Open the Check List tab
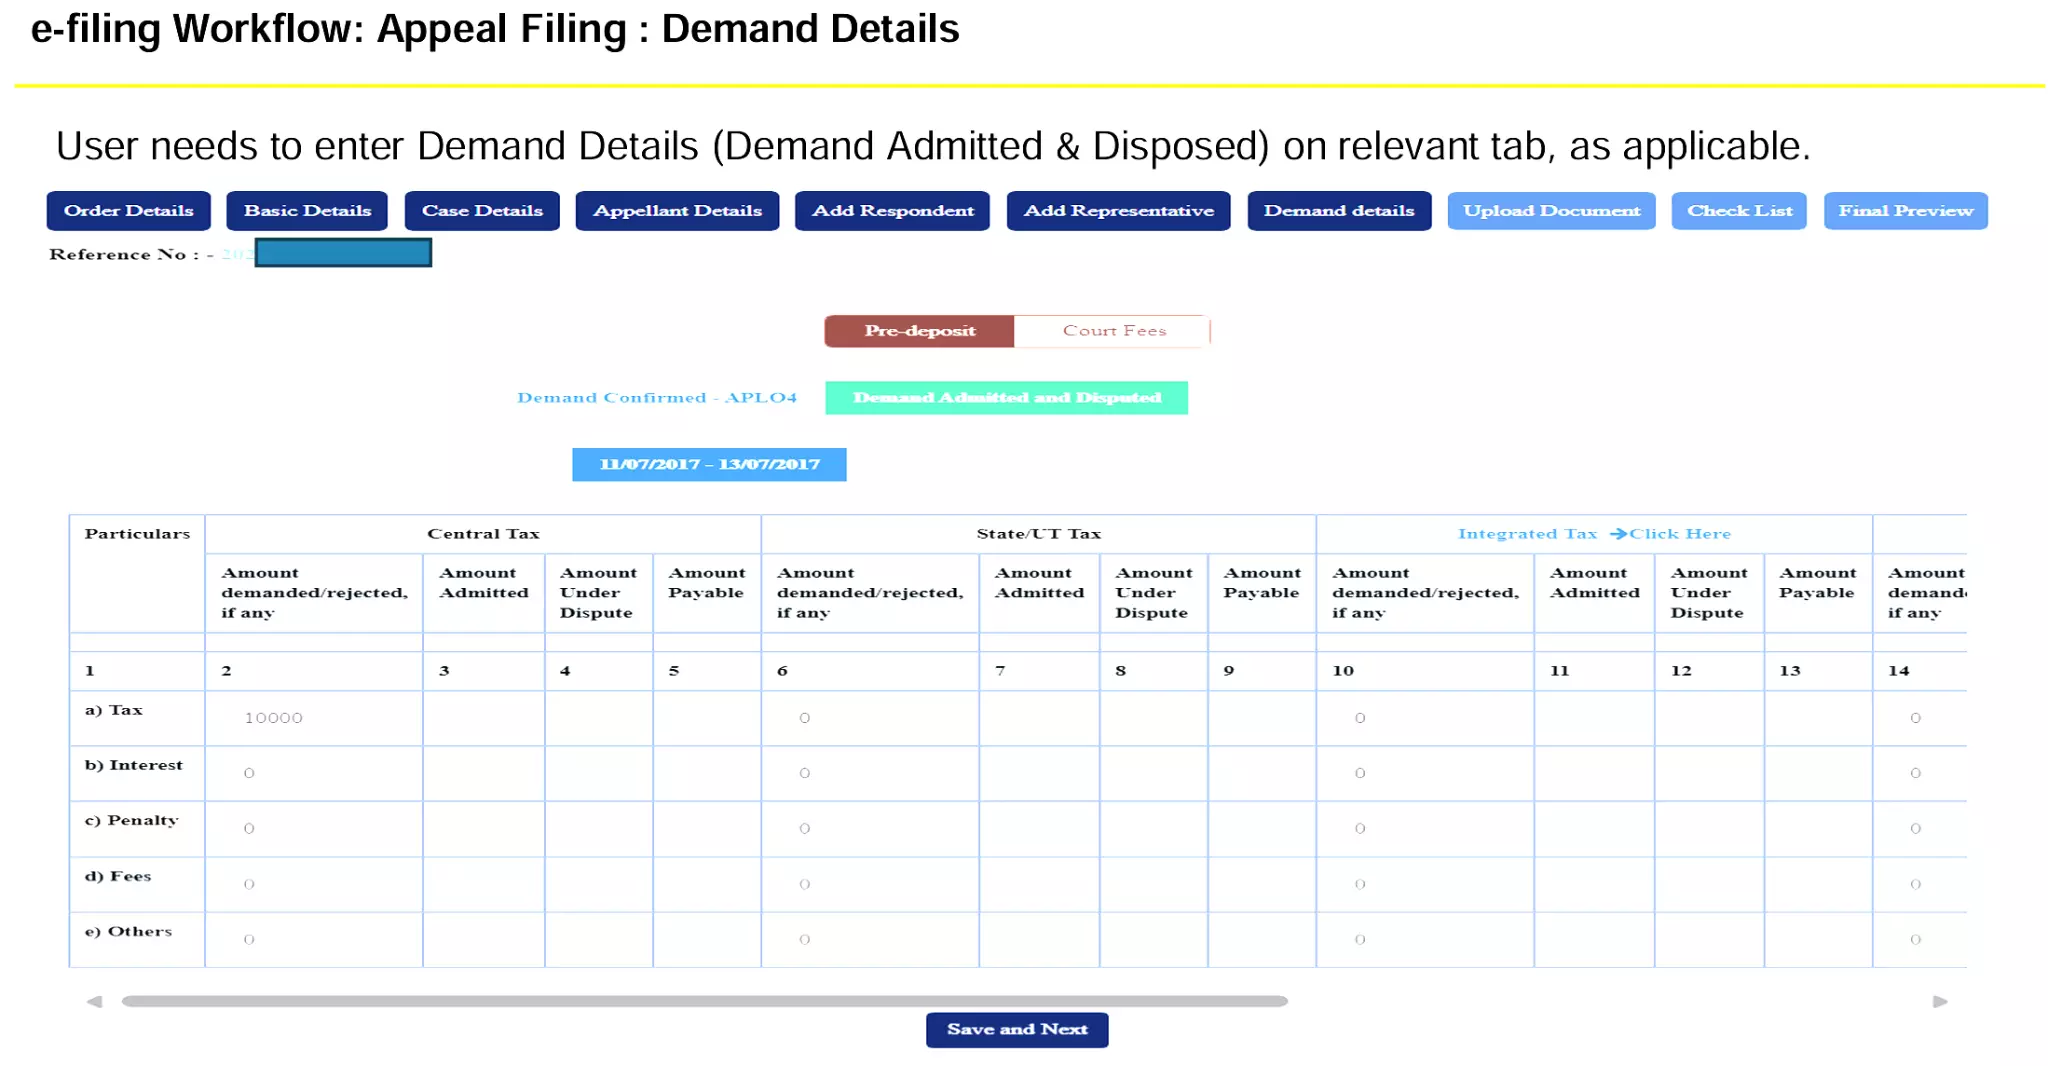Image resolution: width=2048 pixels, height=1066 pixels. click(x=1739, y=211)
